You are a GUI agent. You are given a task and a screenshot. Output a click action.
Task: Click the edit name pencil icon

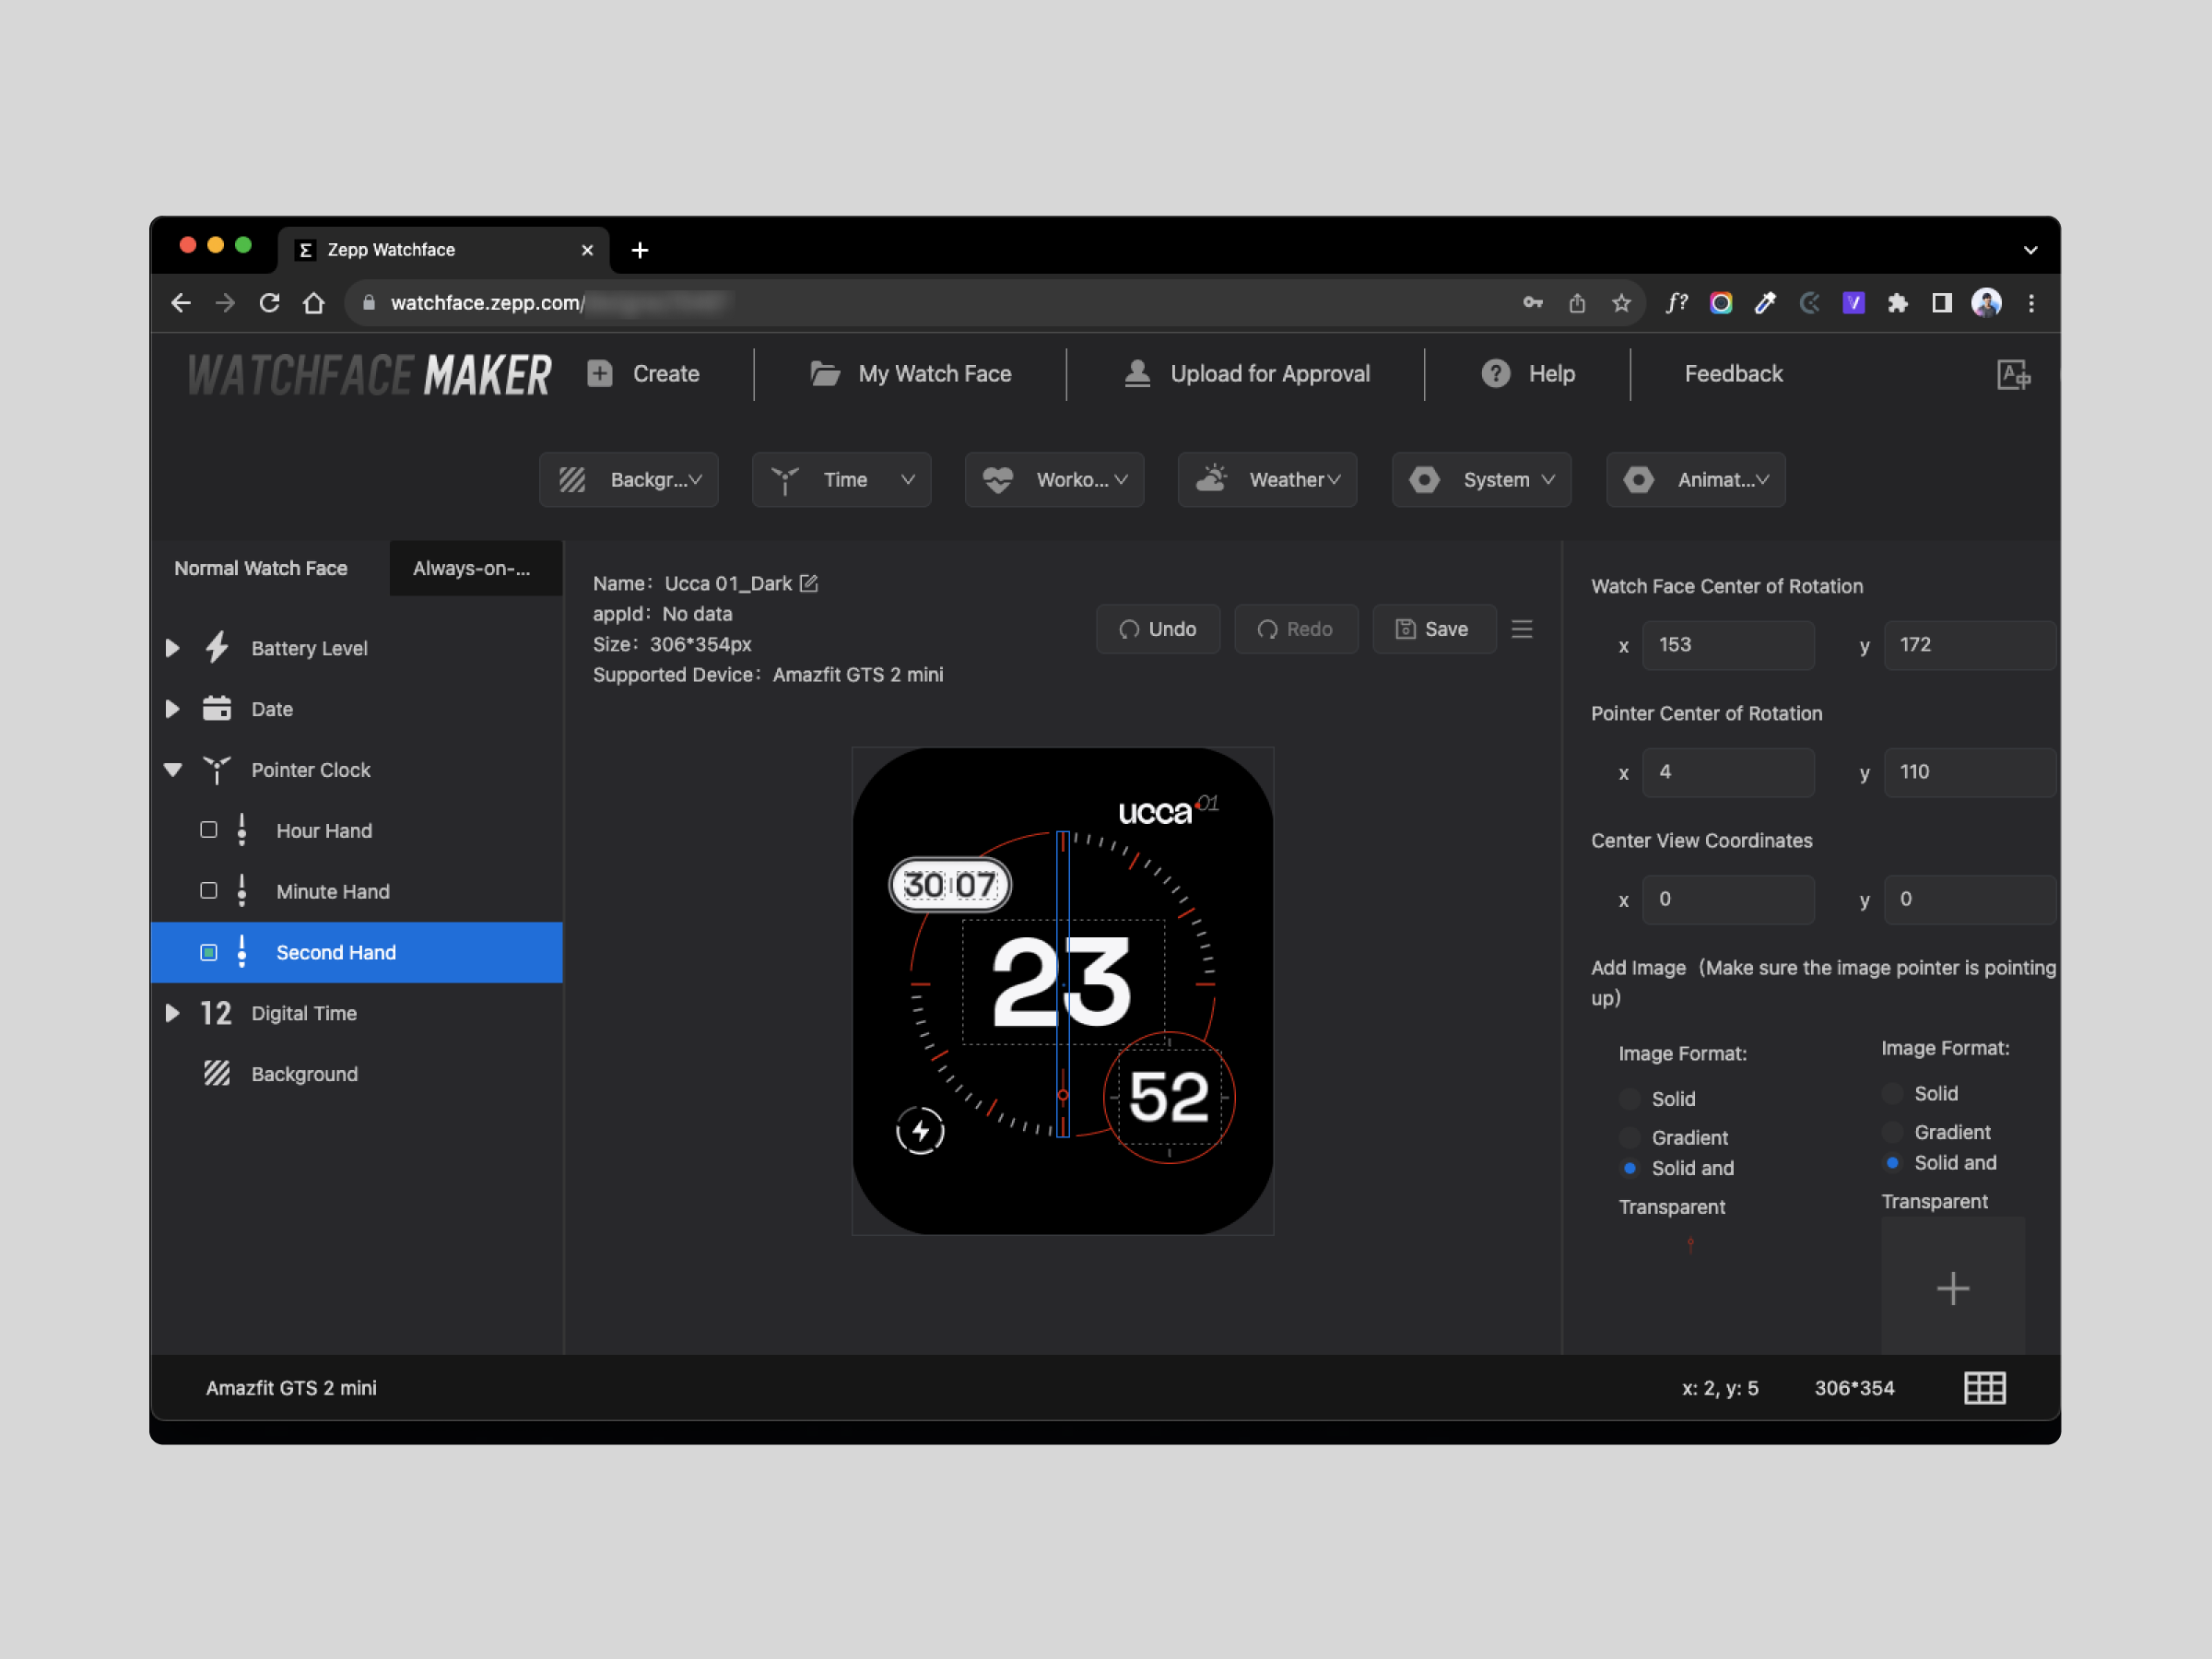[809, 583]
